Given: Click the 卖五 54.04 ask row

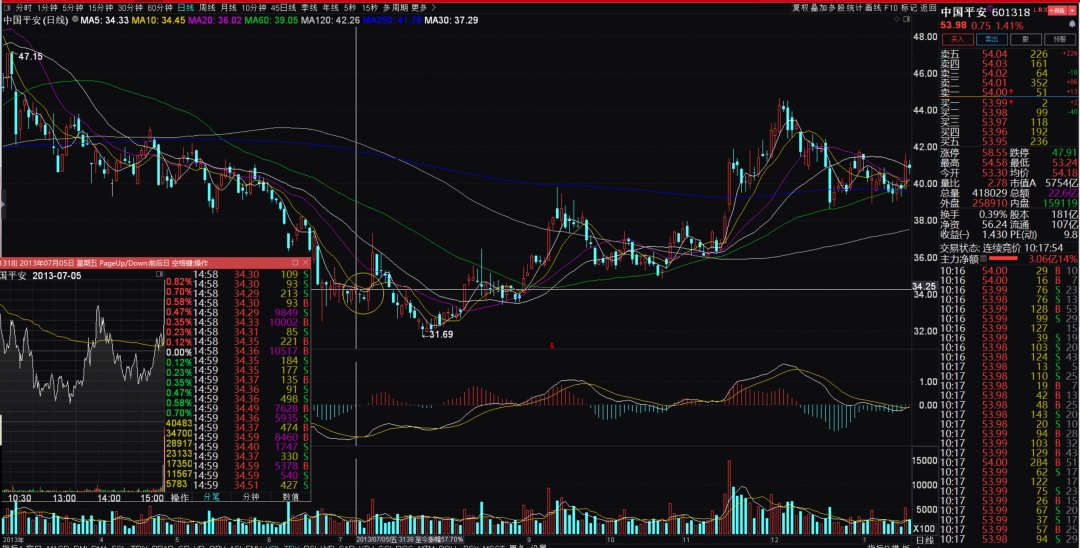Looking at the screenshot, I should tap(1010, 54).
